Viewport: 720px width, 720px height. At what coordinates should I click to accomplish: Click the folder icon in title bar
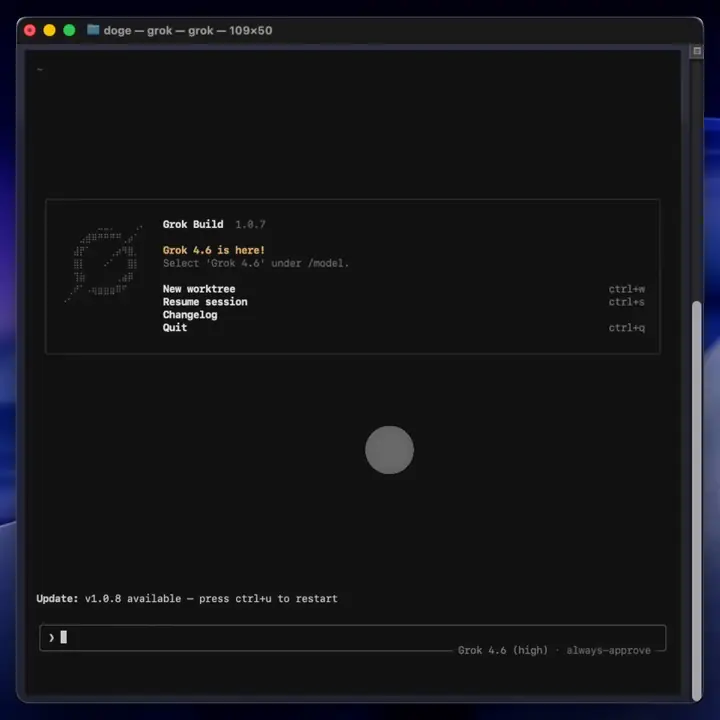pos(93,30)
